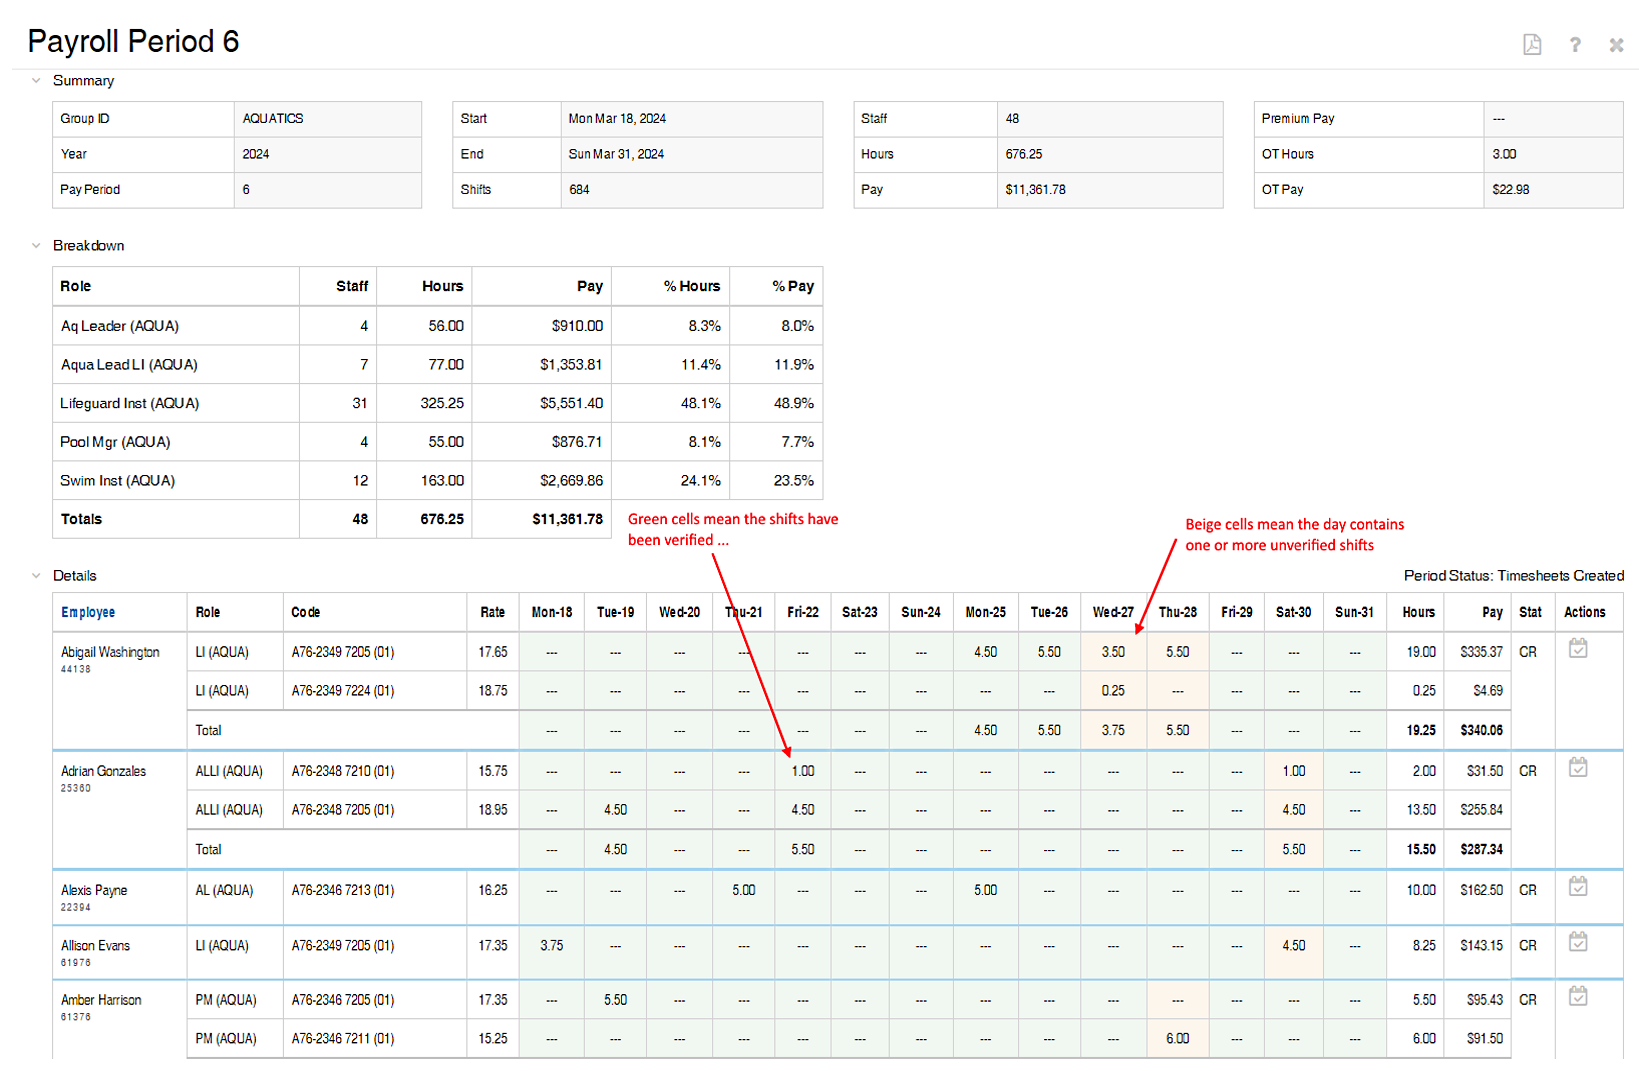1639x1071 pixels.
Task: Select the Code column header
Action: point(306,612)
